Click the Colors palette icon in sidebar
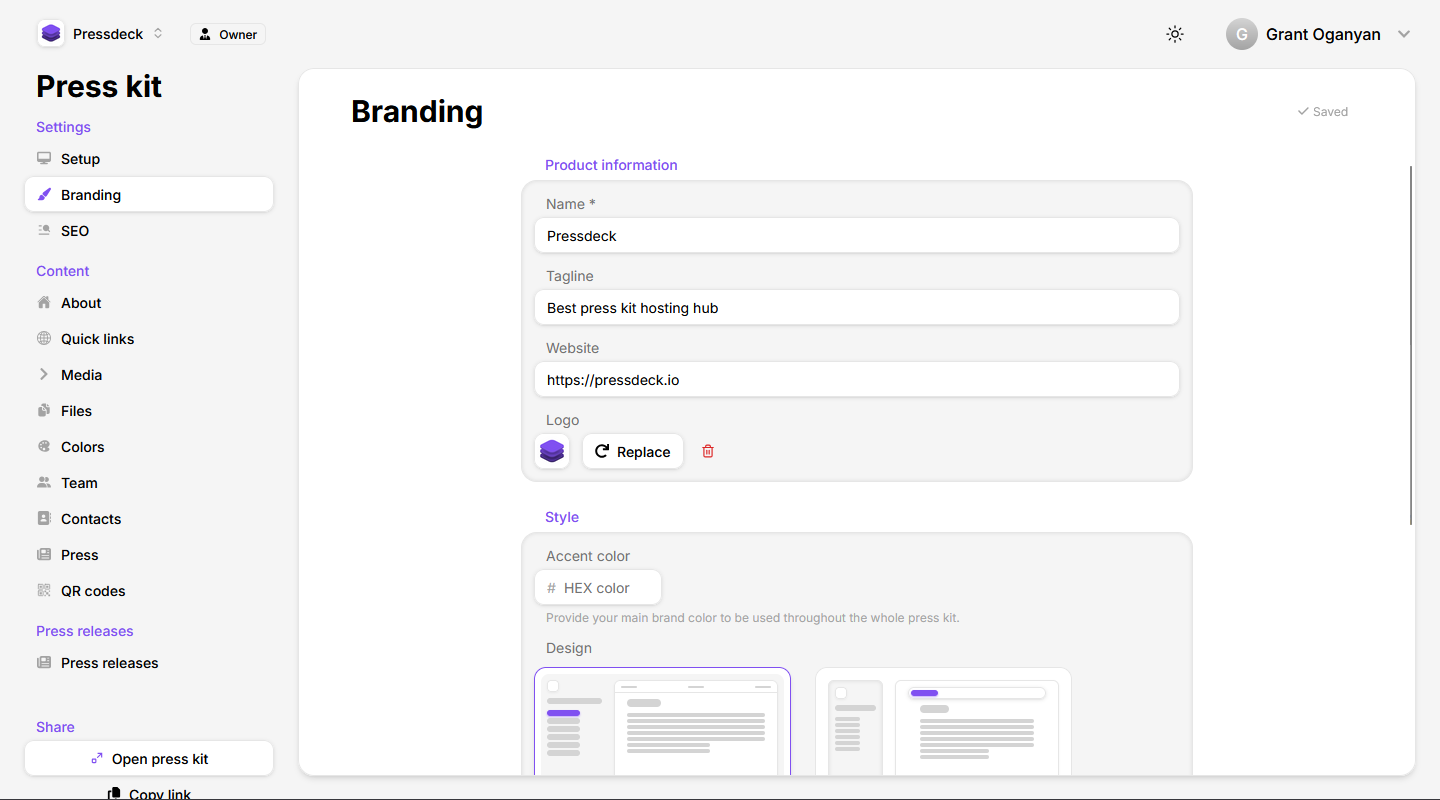The image size is (1440, 800). [x=44, y=447]
